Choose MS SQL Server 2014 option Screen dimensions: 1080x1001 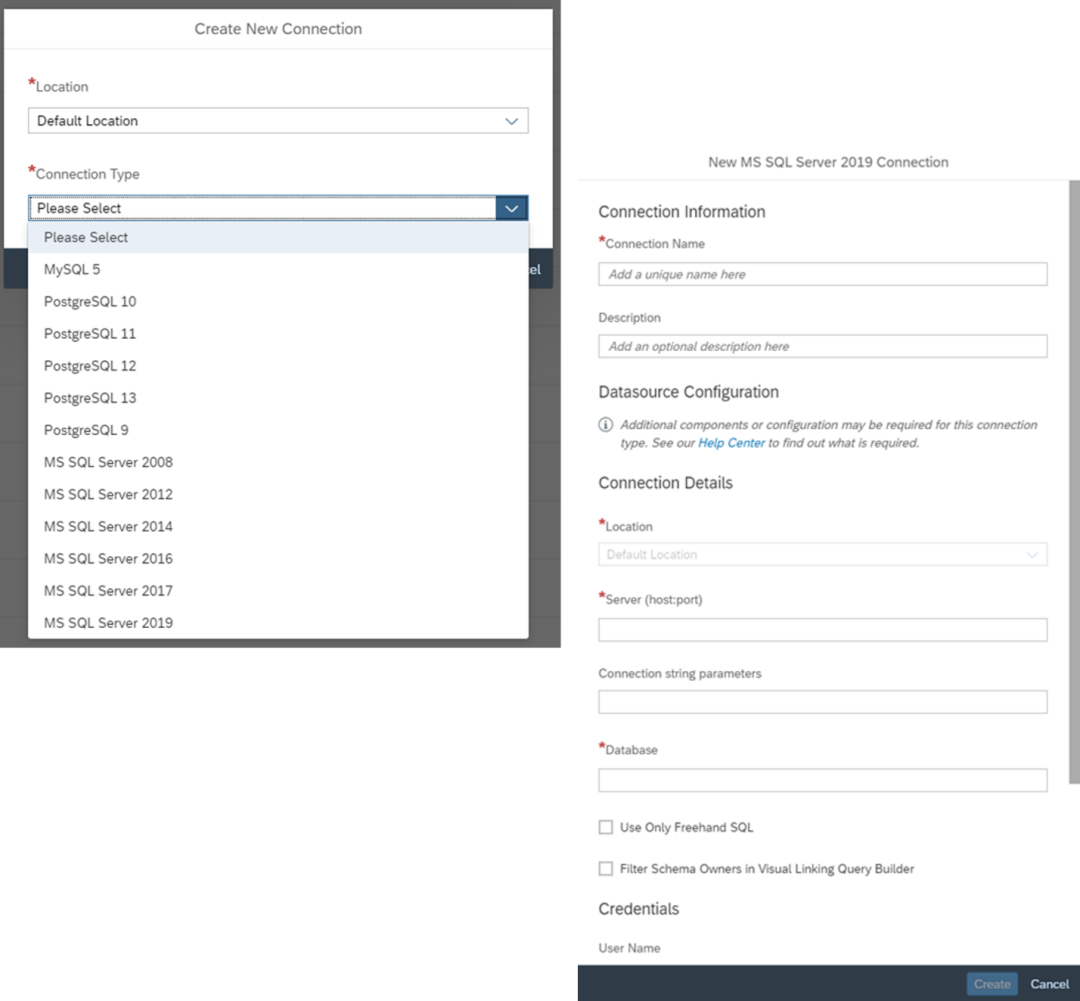point(278,526)
